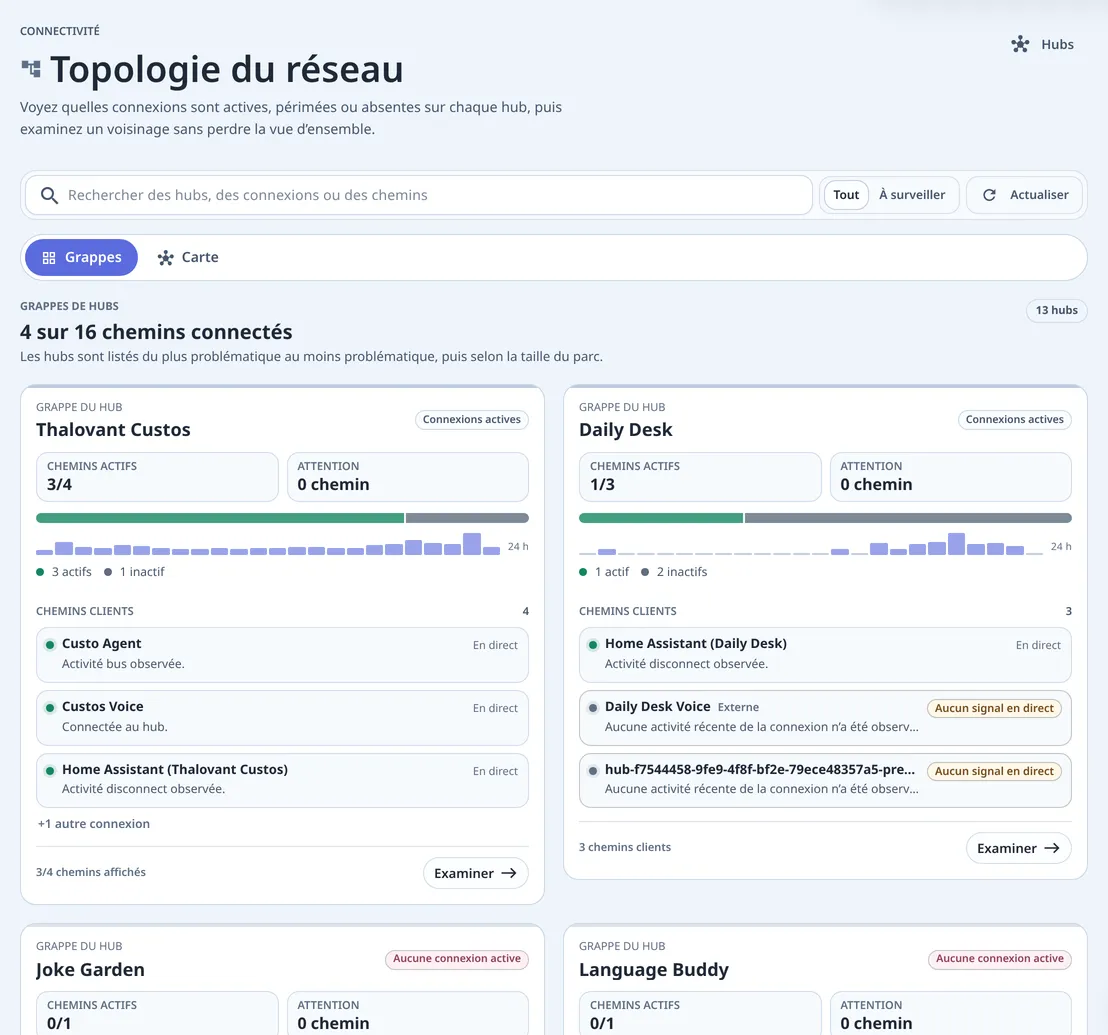Click 'Aucun signal en direct' badge on hub-f7544458
This screenshot has width=1108, height=1035.
994,771
